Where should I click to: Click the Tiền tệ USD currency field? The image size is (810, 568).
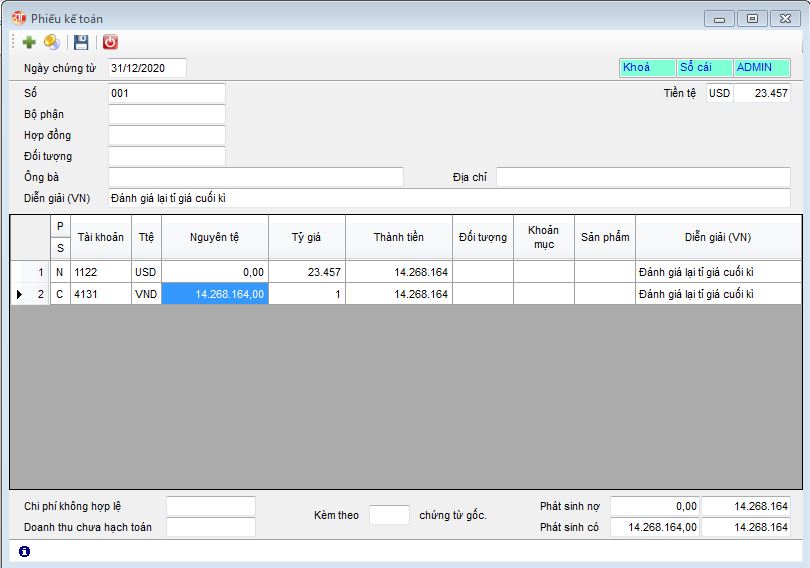coord(720,93)
